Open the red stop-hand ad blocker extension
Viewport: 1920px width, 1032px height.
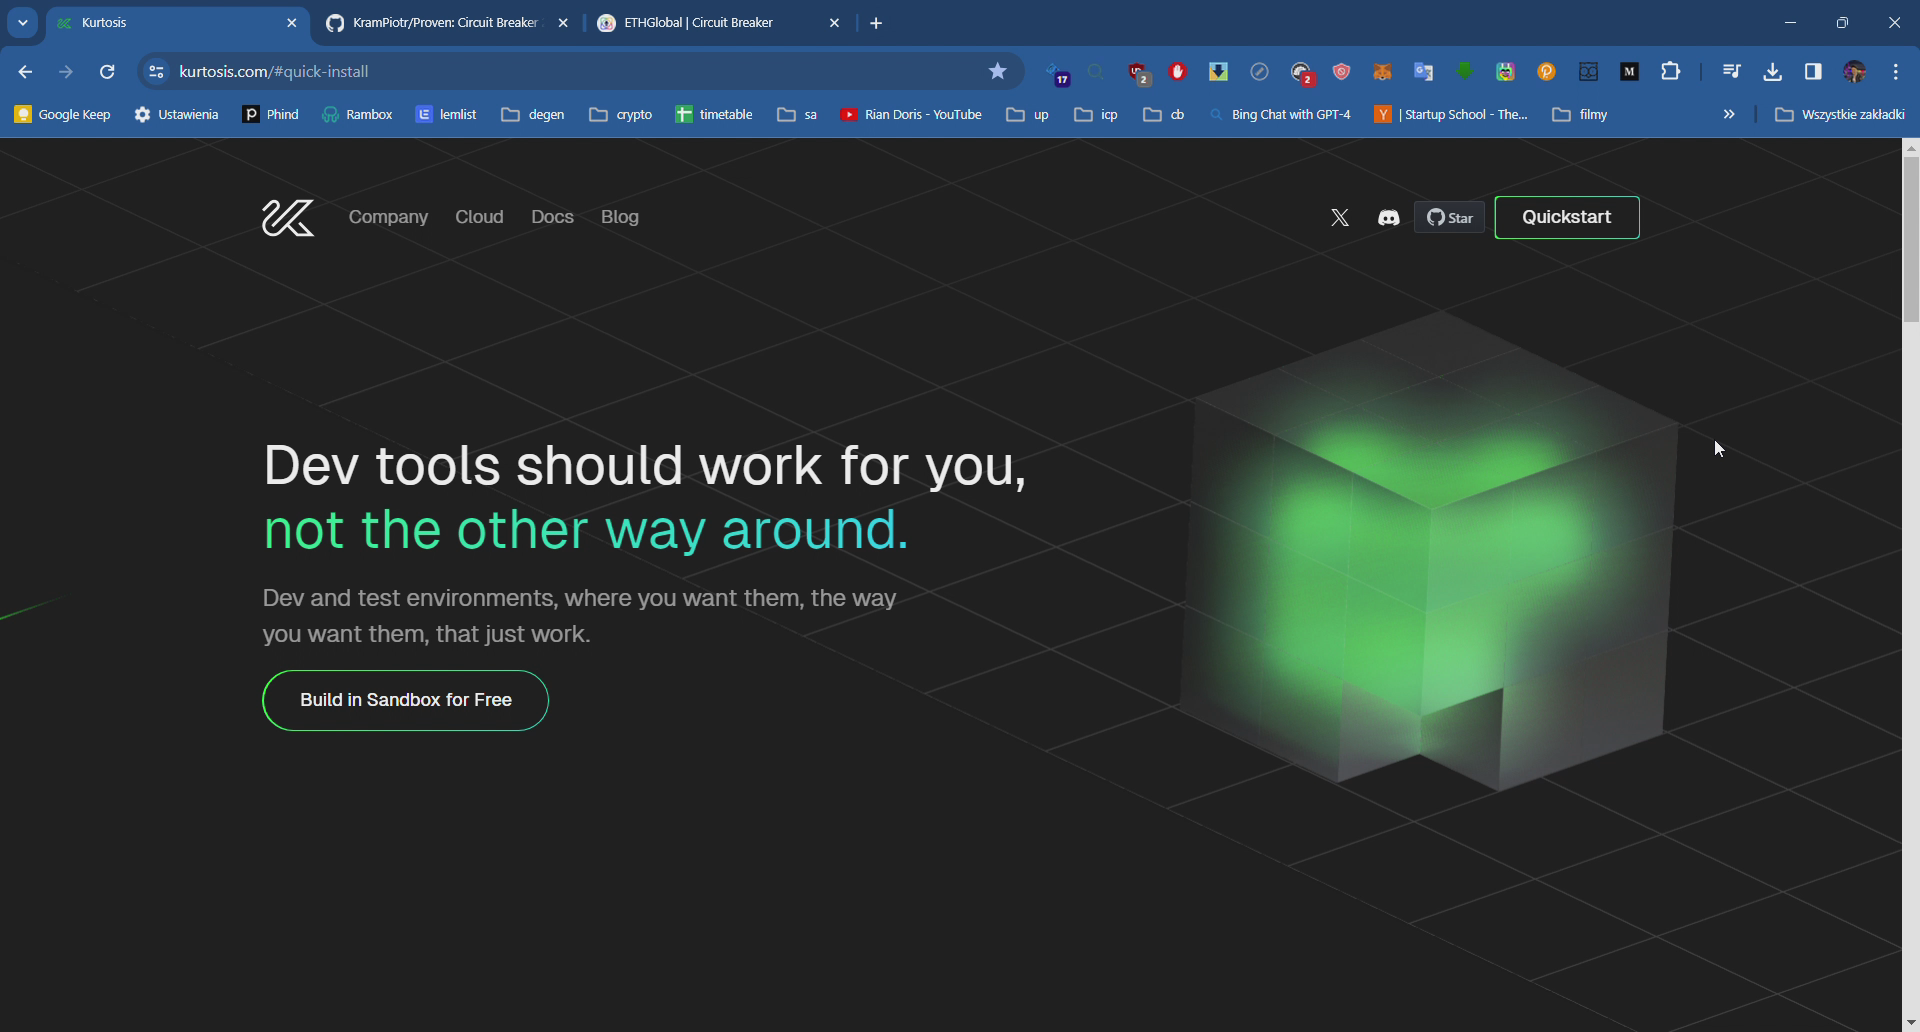(1178, 71)
